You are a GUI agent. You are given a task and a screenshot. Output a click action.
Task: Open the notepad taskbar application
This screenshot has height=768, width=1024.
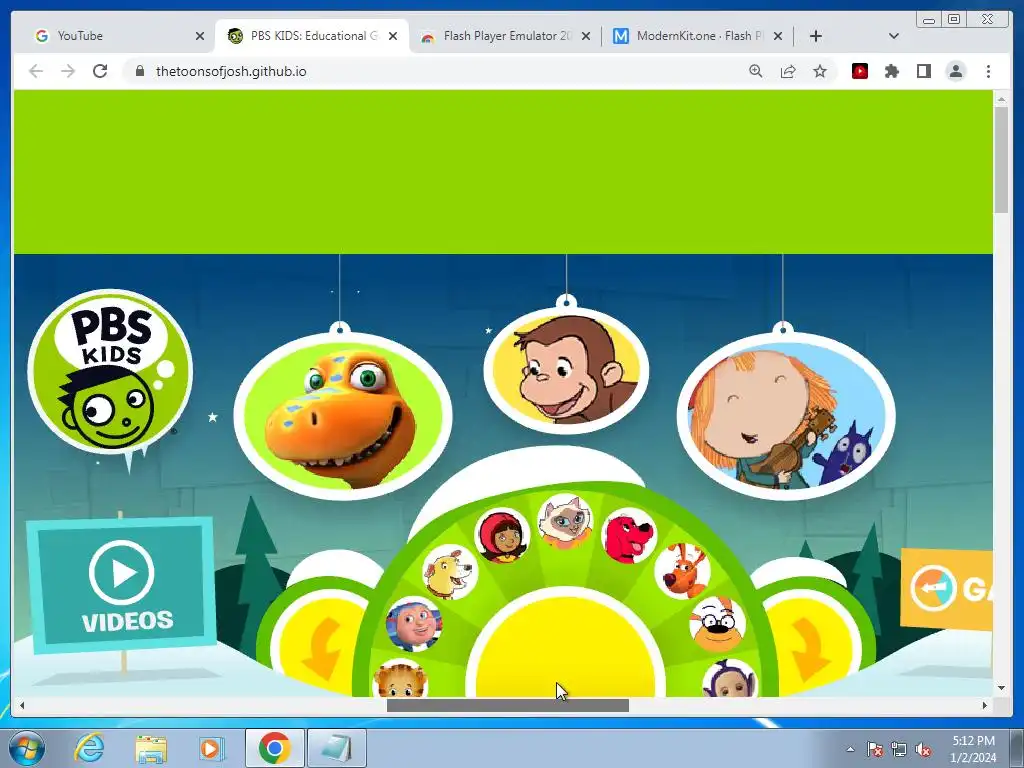[x=336, y=748]
